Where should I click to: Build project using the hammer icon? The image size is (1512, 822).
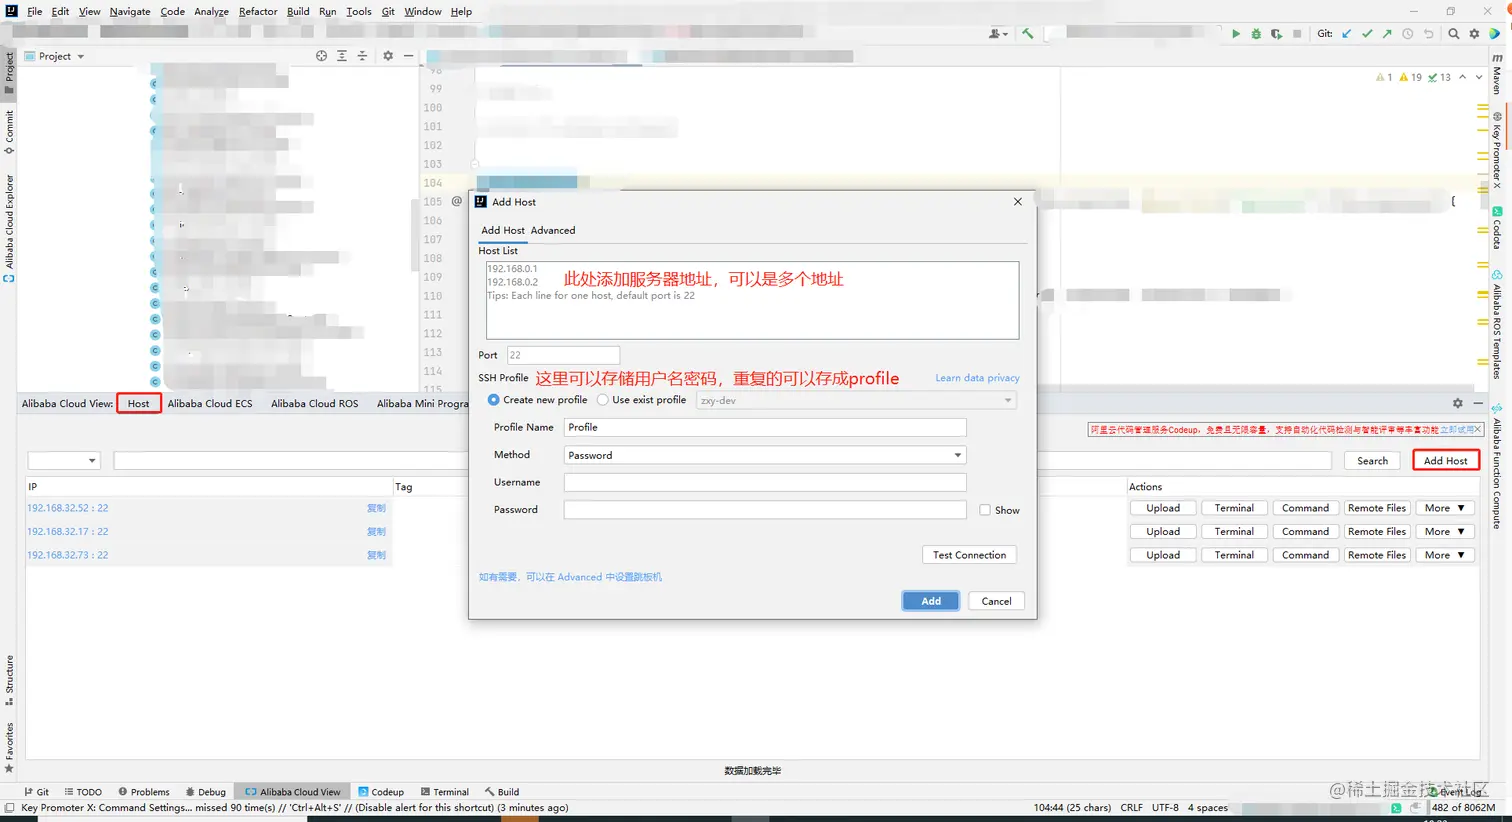tap(1027, 34)
